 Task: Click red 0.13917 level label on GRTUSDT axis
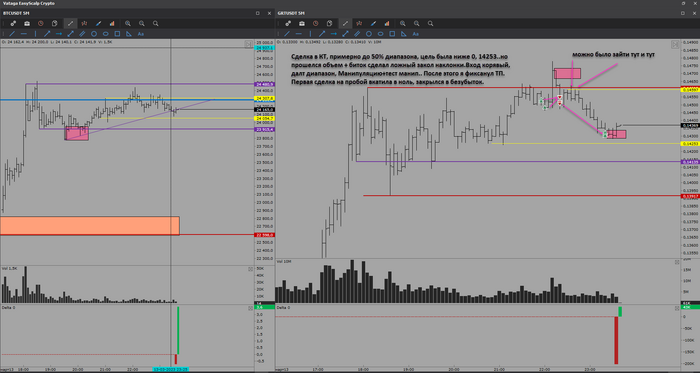(x=689, y=196)
